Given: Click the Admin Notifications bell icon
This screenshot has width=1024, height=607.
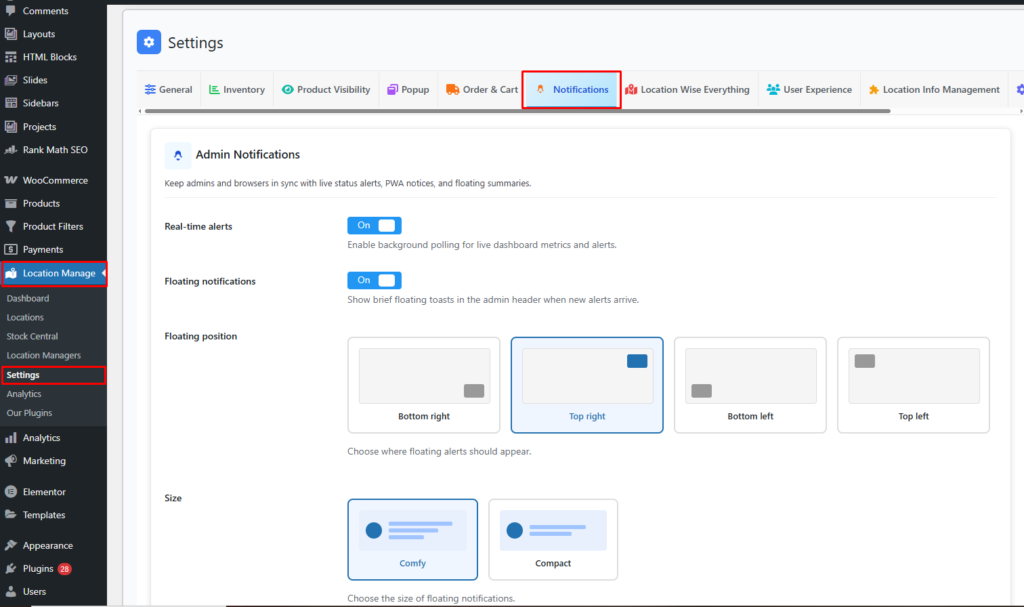Looking at the screenshot, I should tap(178, 155).
